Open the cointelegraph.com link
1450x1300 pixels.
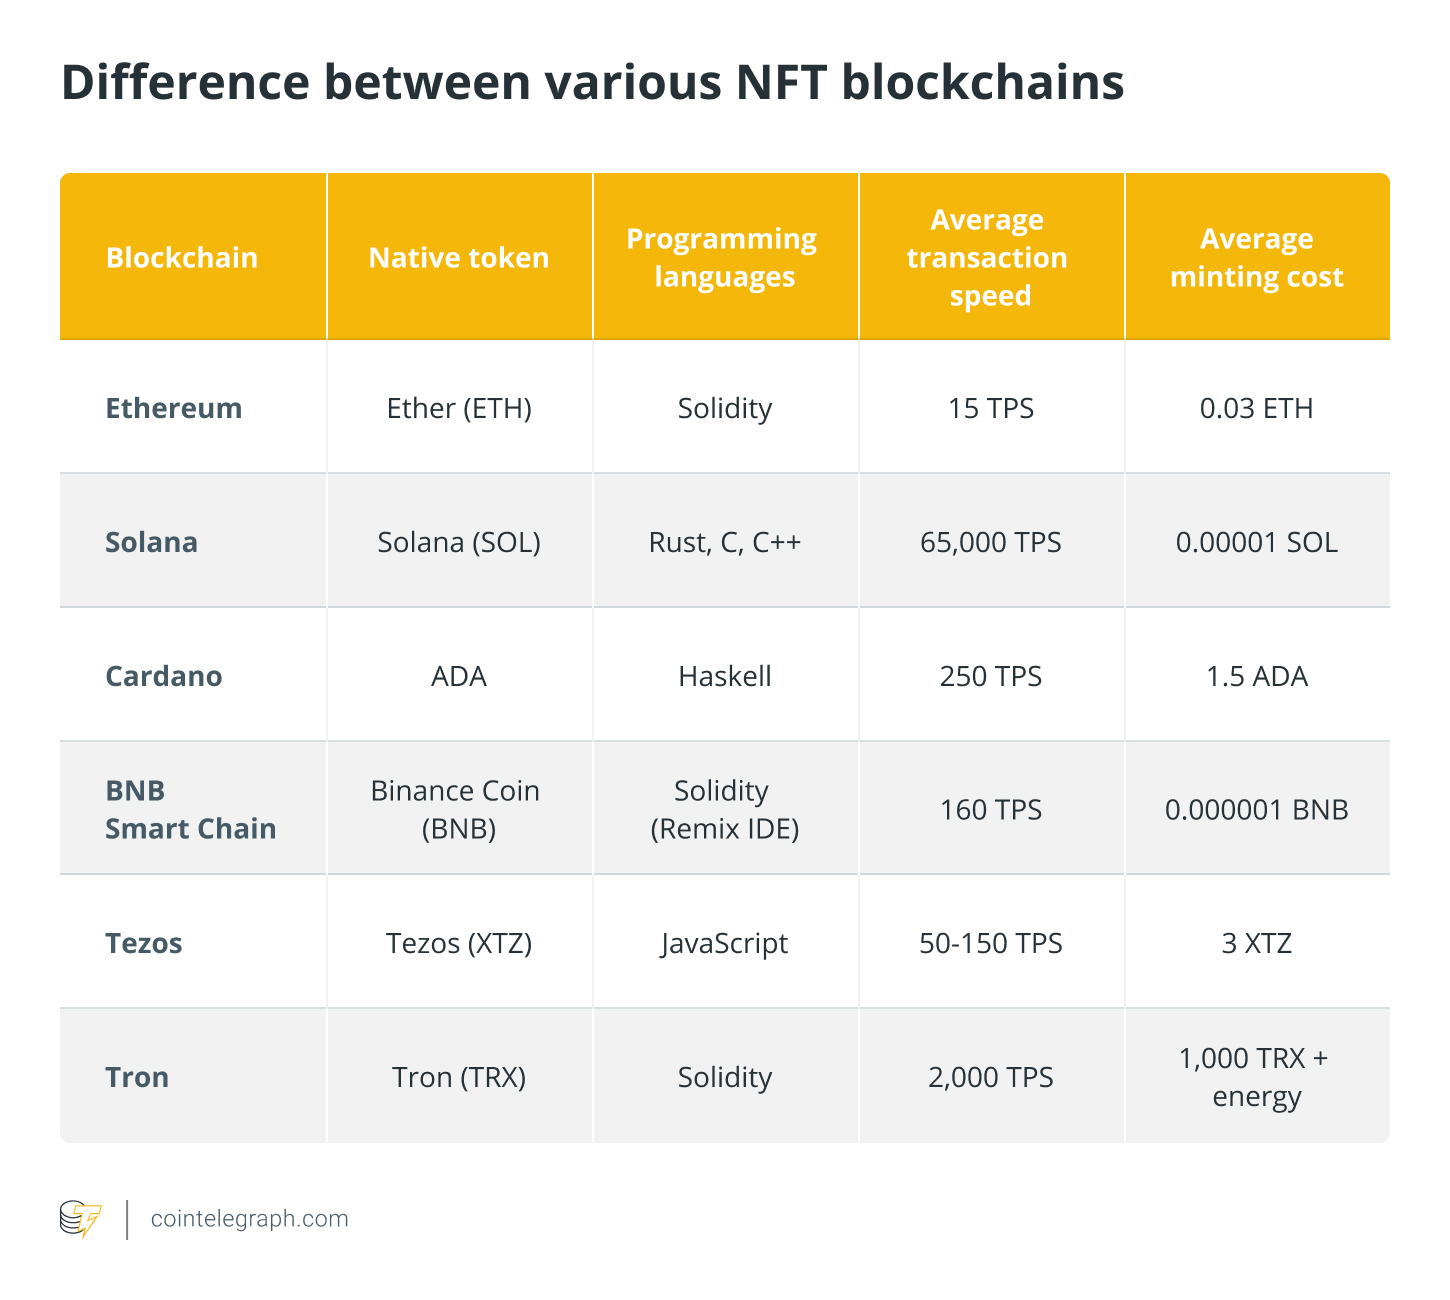pyautogui.click(x=249, y=1219)
